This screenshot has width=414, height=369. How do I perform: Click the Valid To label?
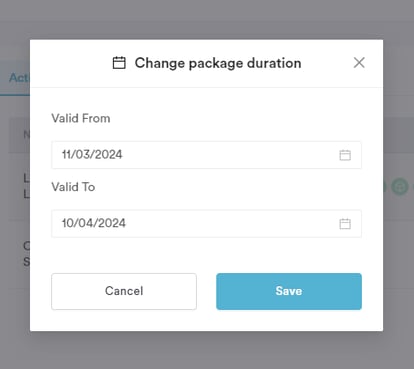tap(73, 187)
